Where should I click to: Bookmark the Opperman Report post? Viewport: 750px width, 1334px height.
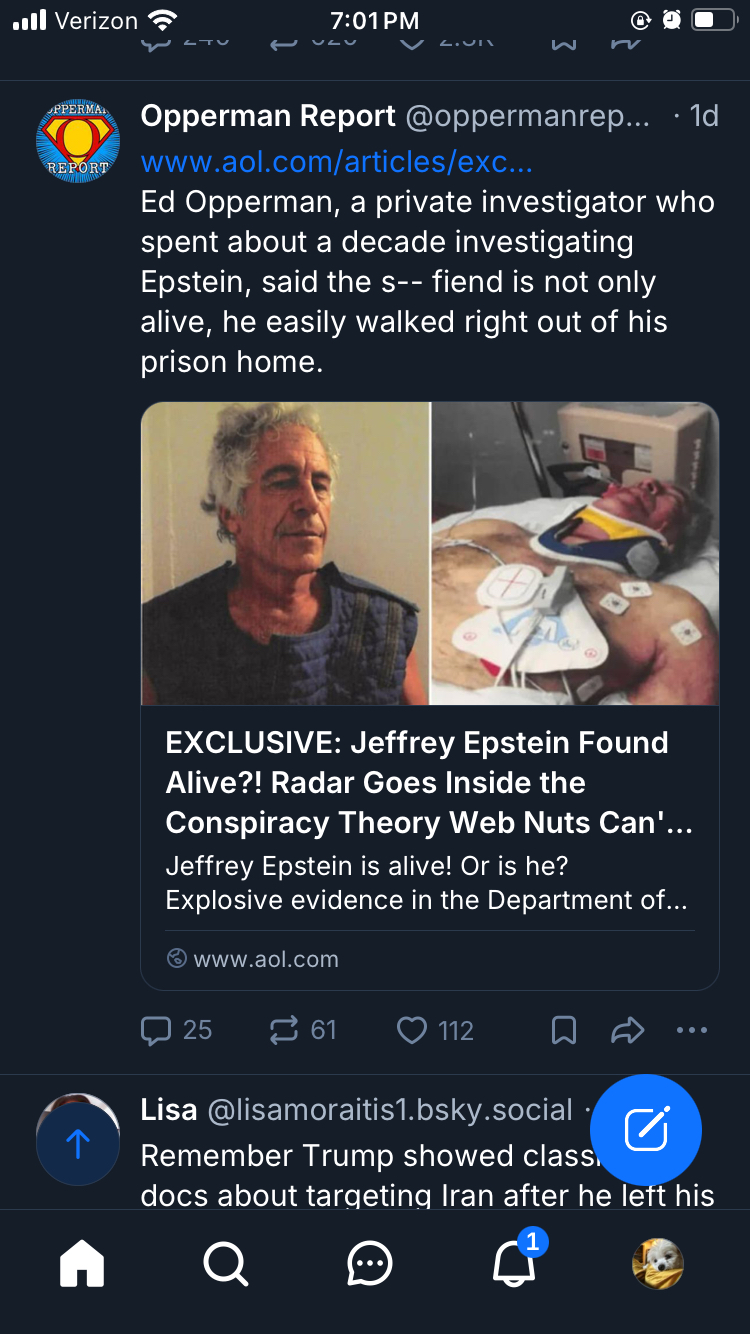(x=564, y=1030)
